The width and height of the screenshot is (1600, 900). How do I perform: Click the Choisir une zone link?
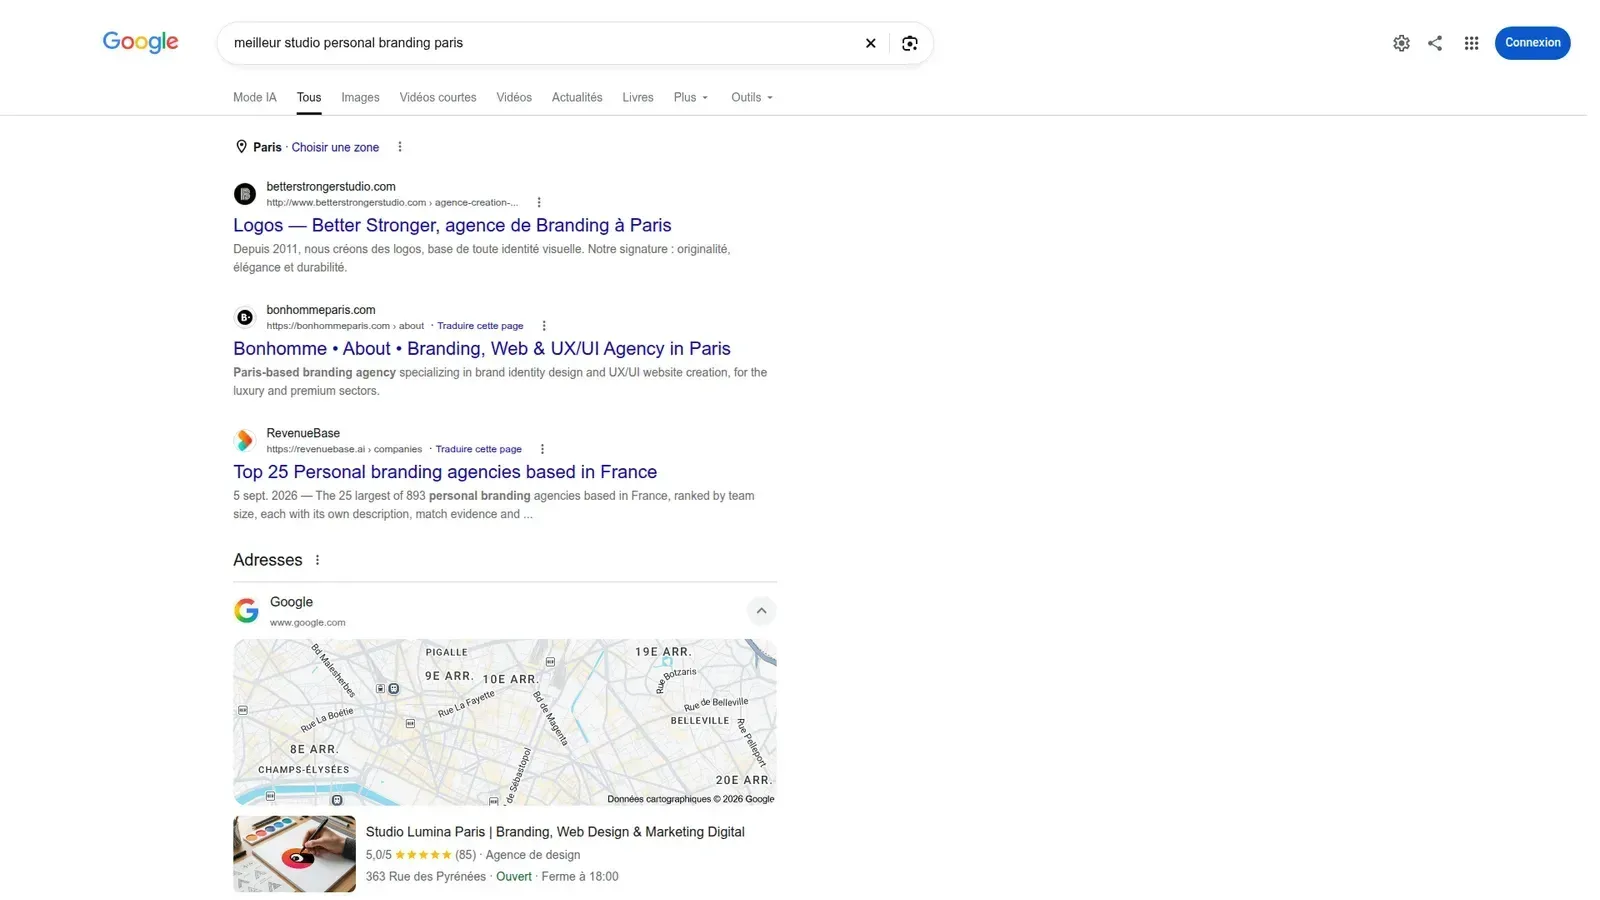point(335,147)
